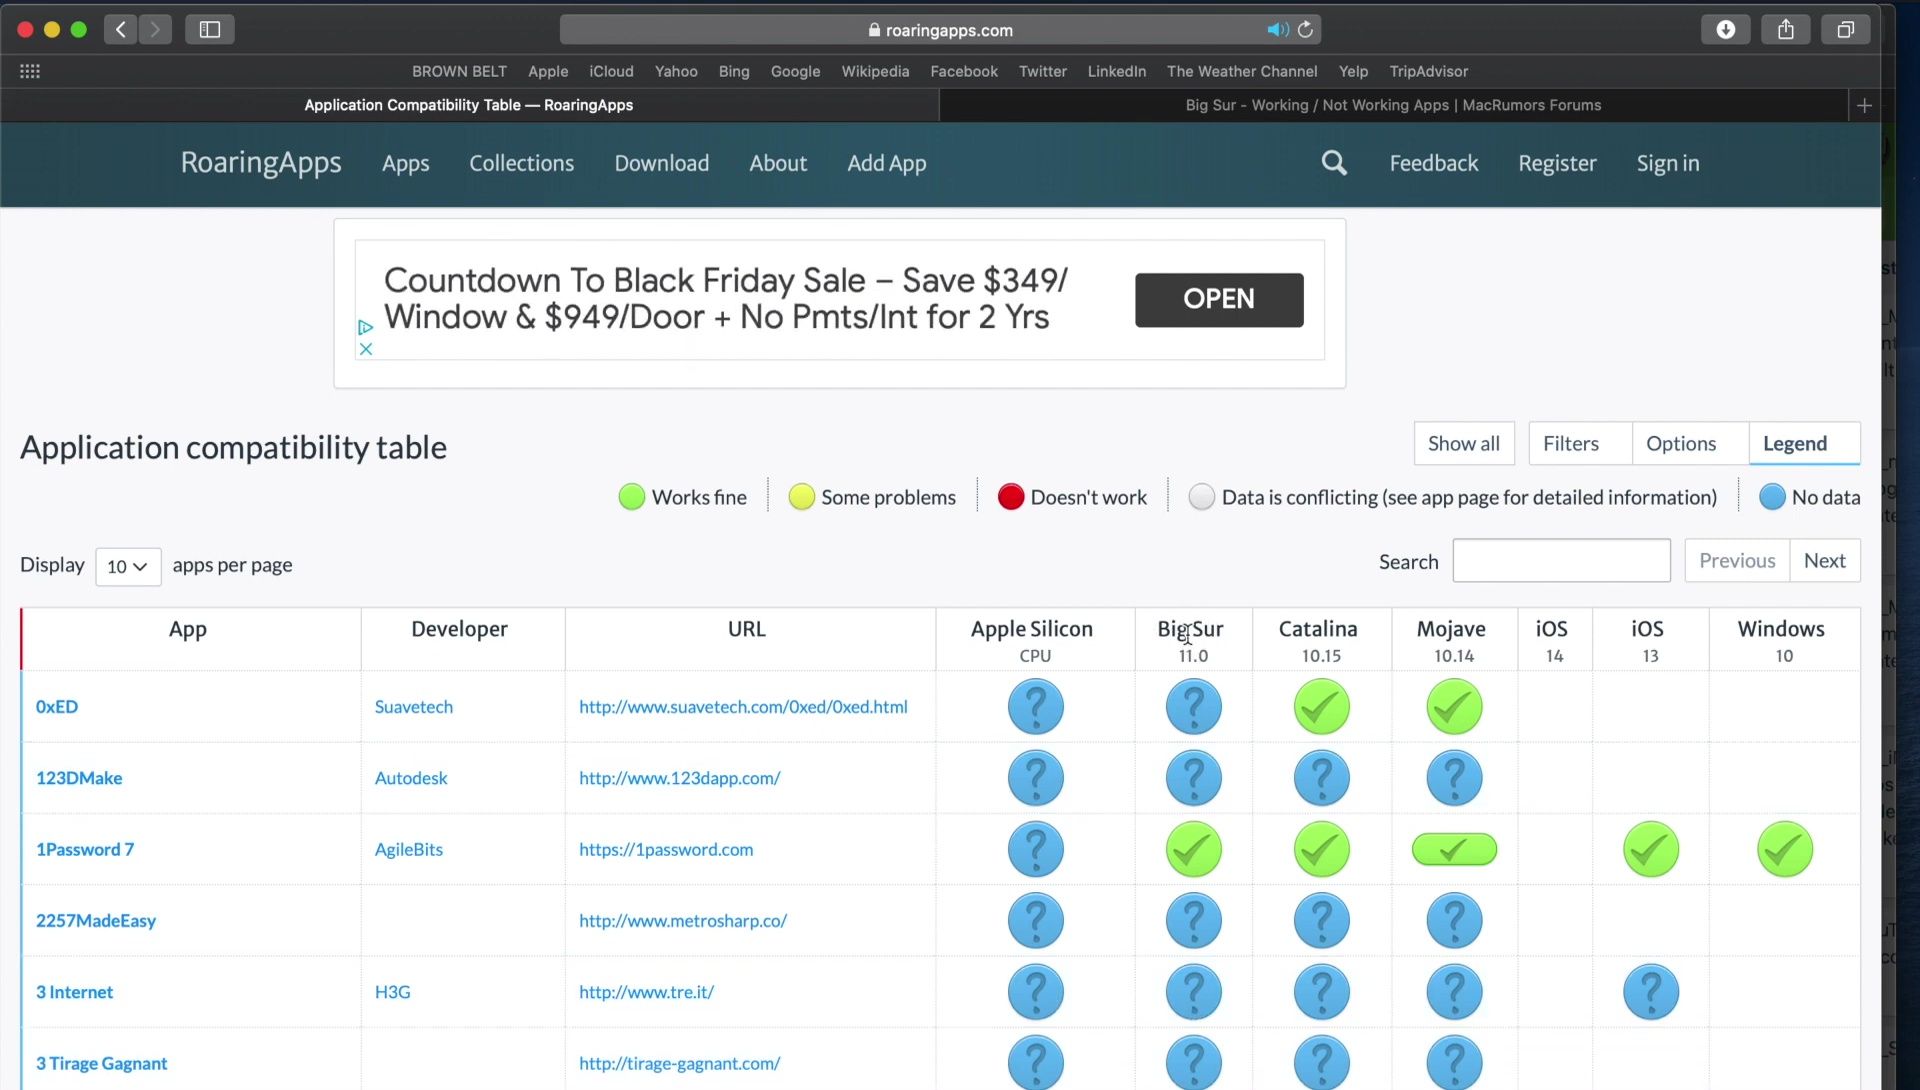The width and height of the screenshot is (1920, 1090).
Task: Reload the page with the refresh icon
Action: click(1306, 30)
